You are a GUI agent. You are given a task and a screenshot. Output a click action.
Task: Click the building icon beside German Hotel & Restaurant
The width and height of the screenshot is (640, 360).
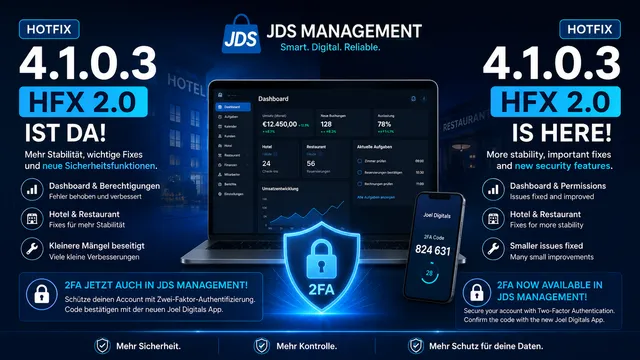point(32,219)
